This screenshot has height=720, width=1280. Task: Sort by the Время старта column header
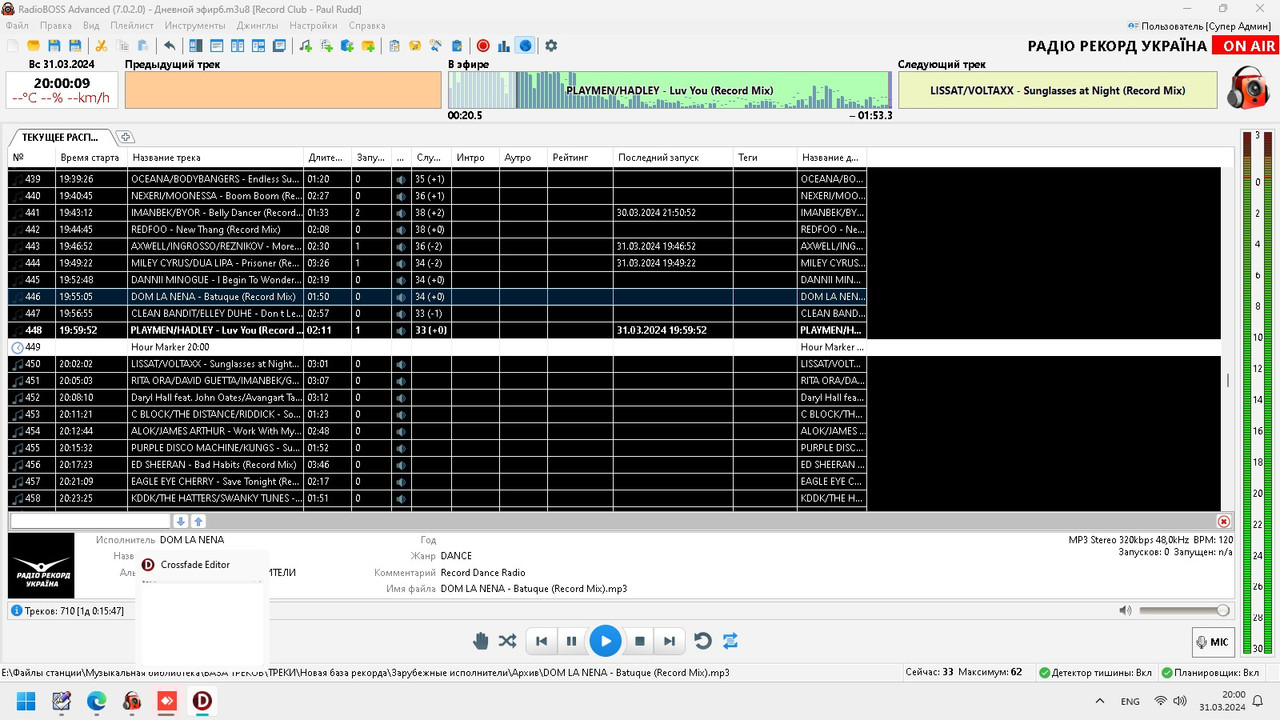[x=90, y=157]
